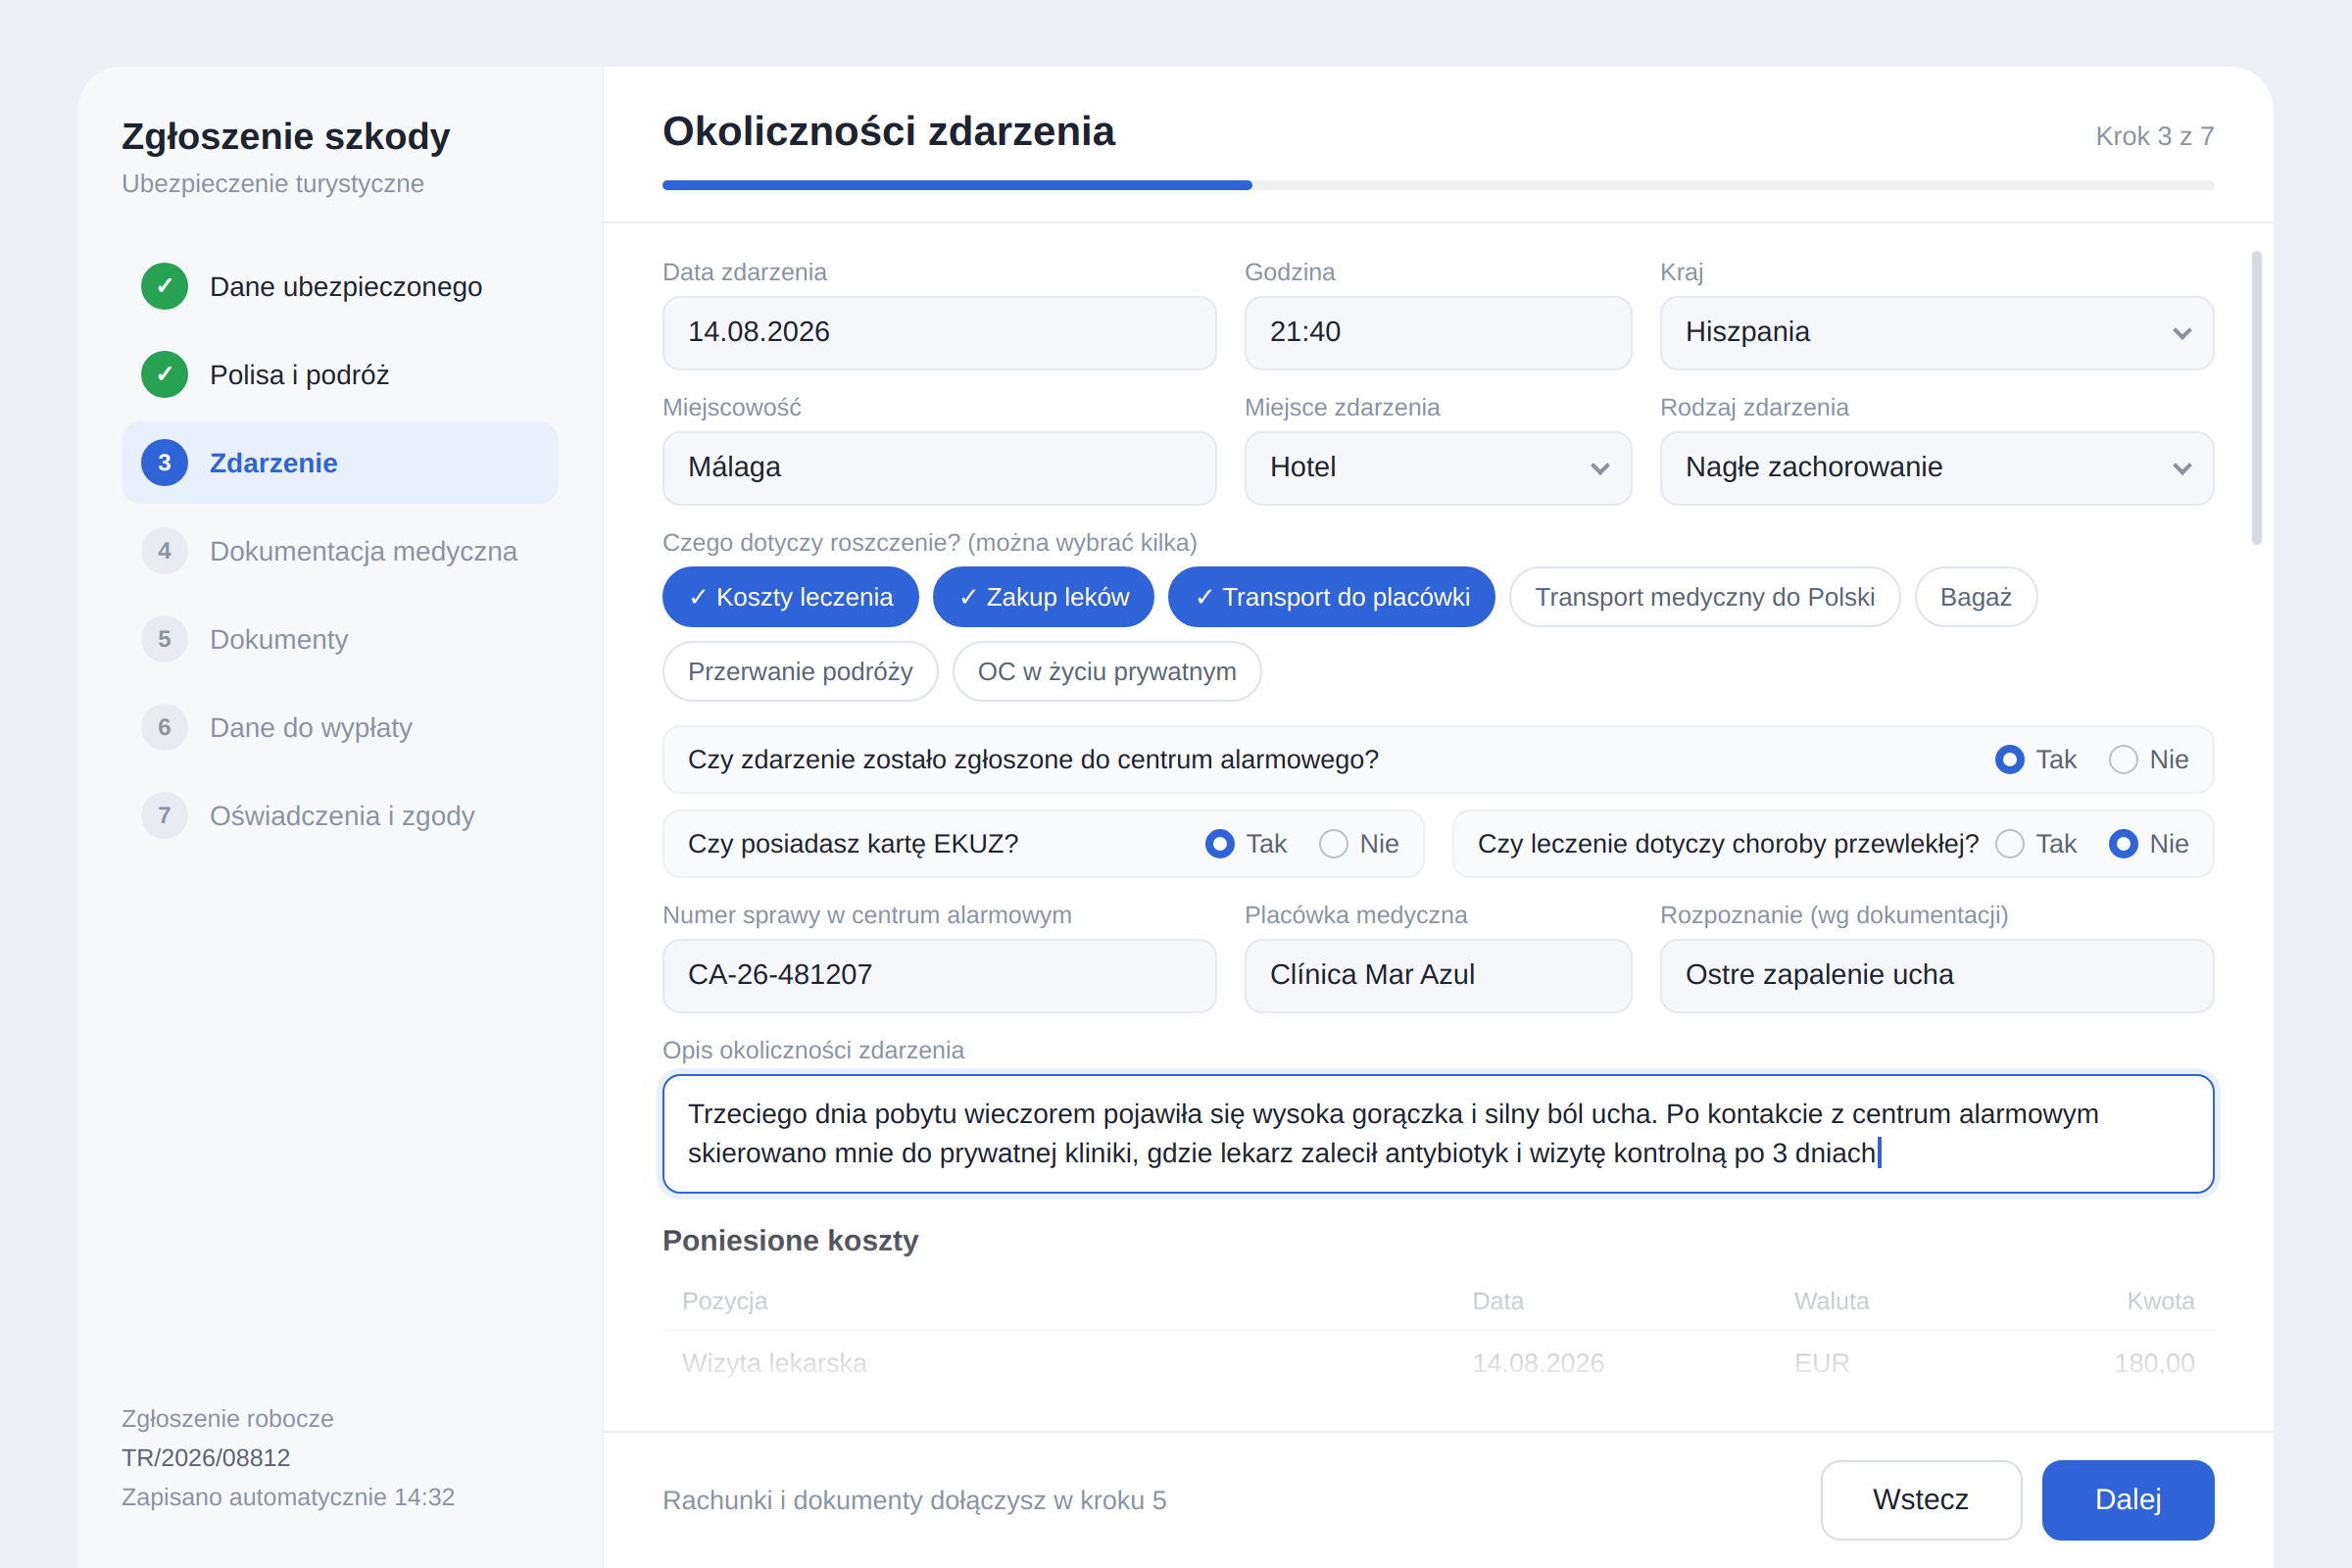Click the Opis okoliczności zdarzenia textarea
The image size is (2352, 1568).
point(1438,1133)
